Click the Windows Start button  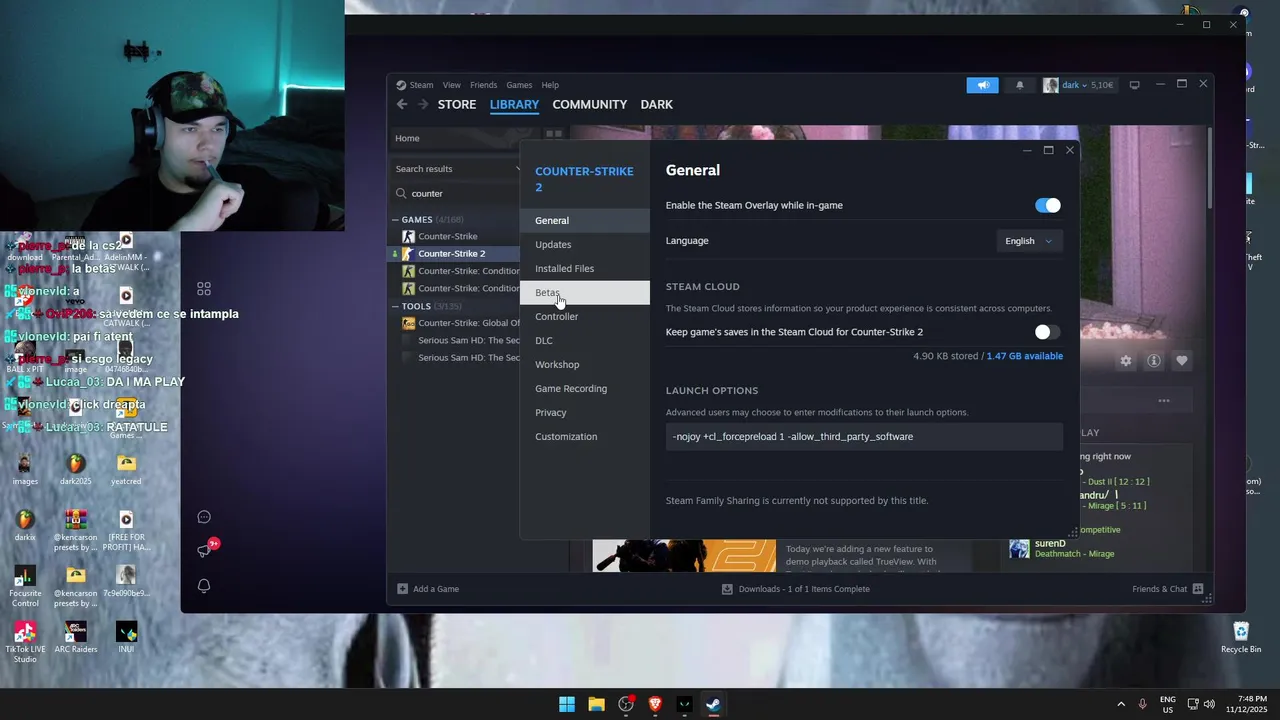point(567,704)
